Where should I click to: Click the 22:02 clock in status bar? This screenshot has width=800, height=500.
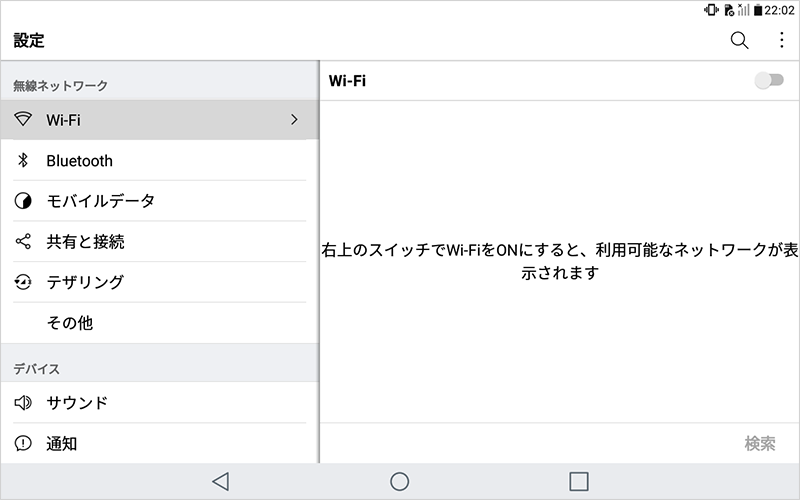pyautogui.click(x=779, y=10)
